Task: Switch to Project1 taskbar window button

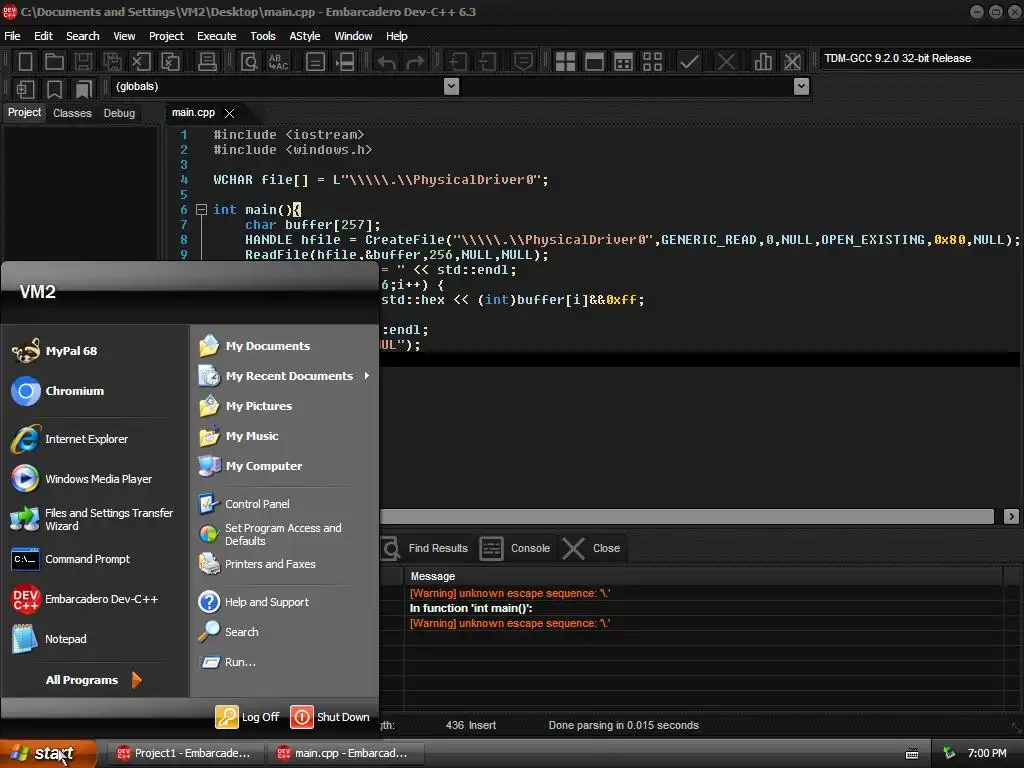Action: tap(181, 753)
